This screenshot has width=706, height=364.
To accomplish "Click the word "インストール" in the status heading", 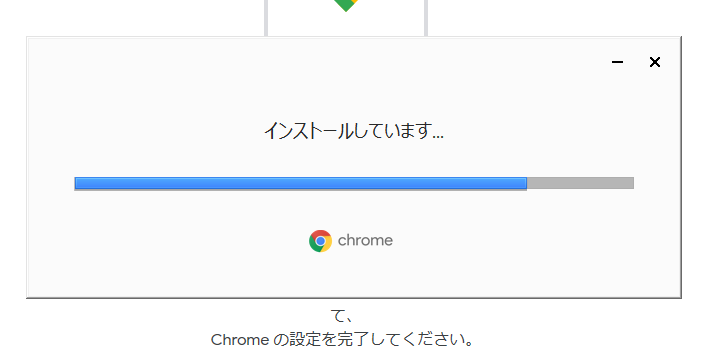I will click(308, 131).
